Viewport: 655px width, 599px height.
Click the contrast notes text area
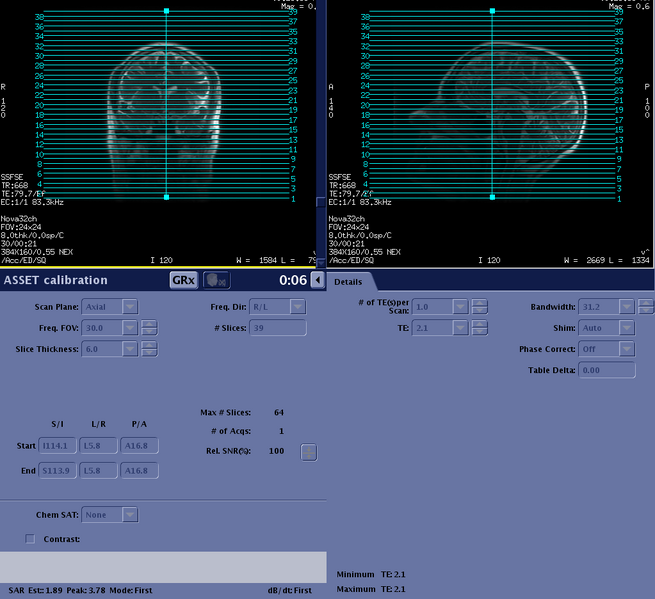163,567
